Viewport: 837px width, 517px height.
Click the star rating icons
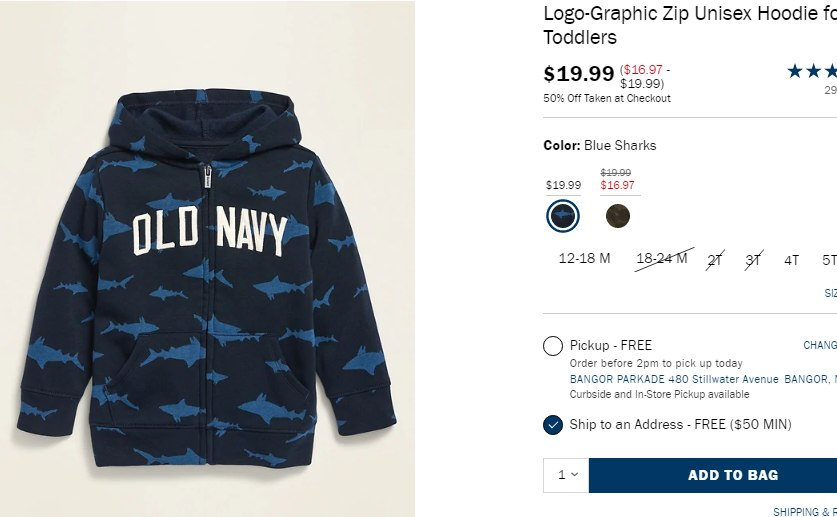click(812, 71)
